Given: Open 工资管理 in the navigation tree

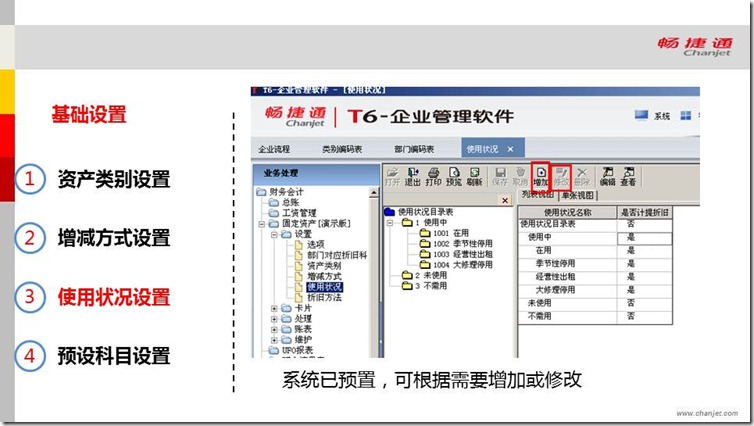Looking at the screenshot, I should coord(299,213).
